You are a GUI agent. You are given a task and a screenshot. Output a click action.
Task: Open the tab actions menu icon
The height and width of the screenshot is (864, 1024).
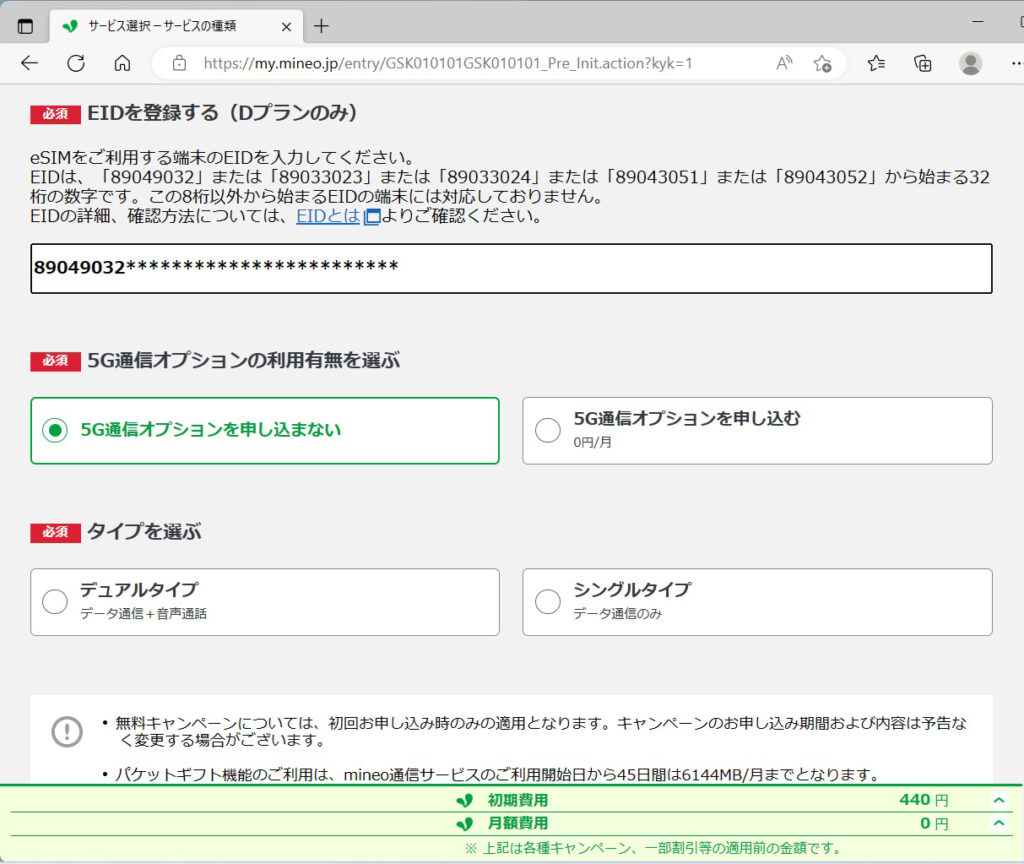coord(25,26)
